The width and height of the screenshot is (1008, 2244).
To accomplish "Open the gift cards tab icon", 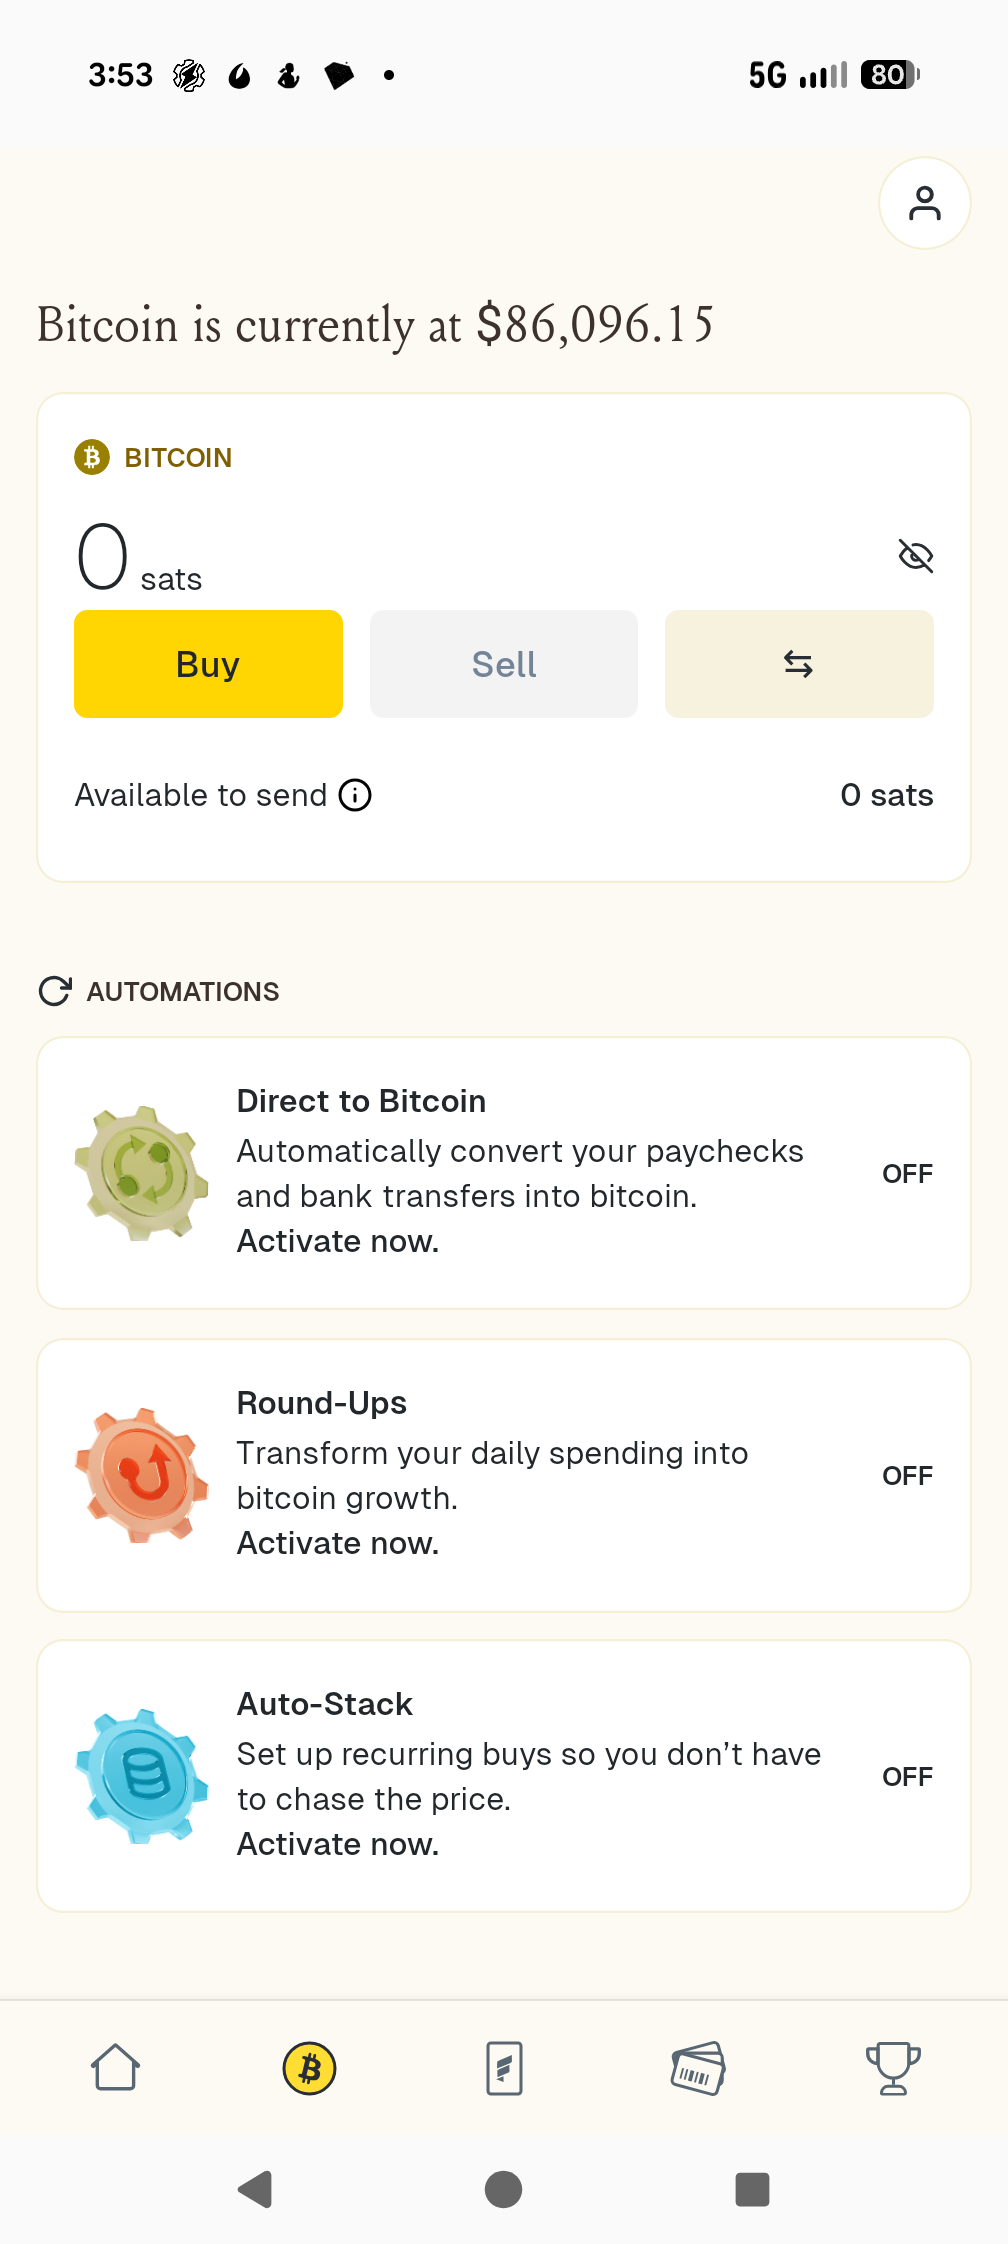I will pyautogui.click(x=698, y=2068).
